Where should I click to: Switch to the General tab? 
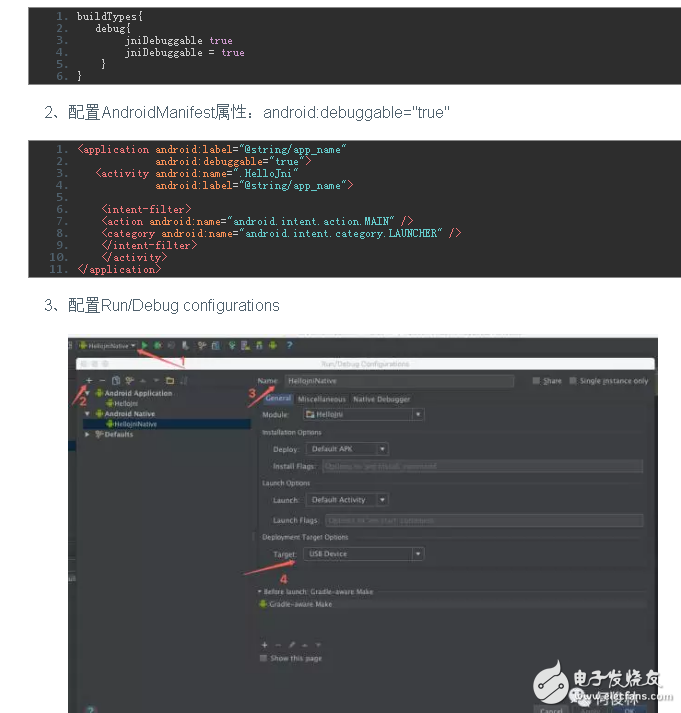(x=278, y=398)
